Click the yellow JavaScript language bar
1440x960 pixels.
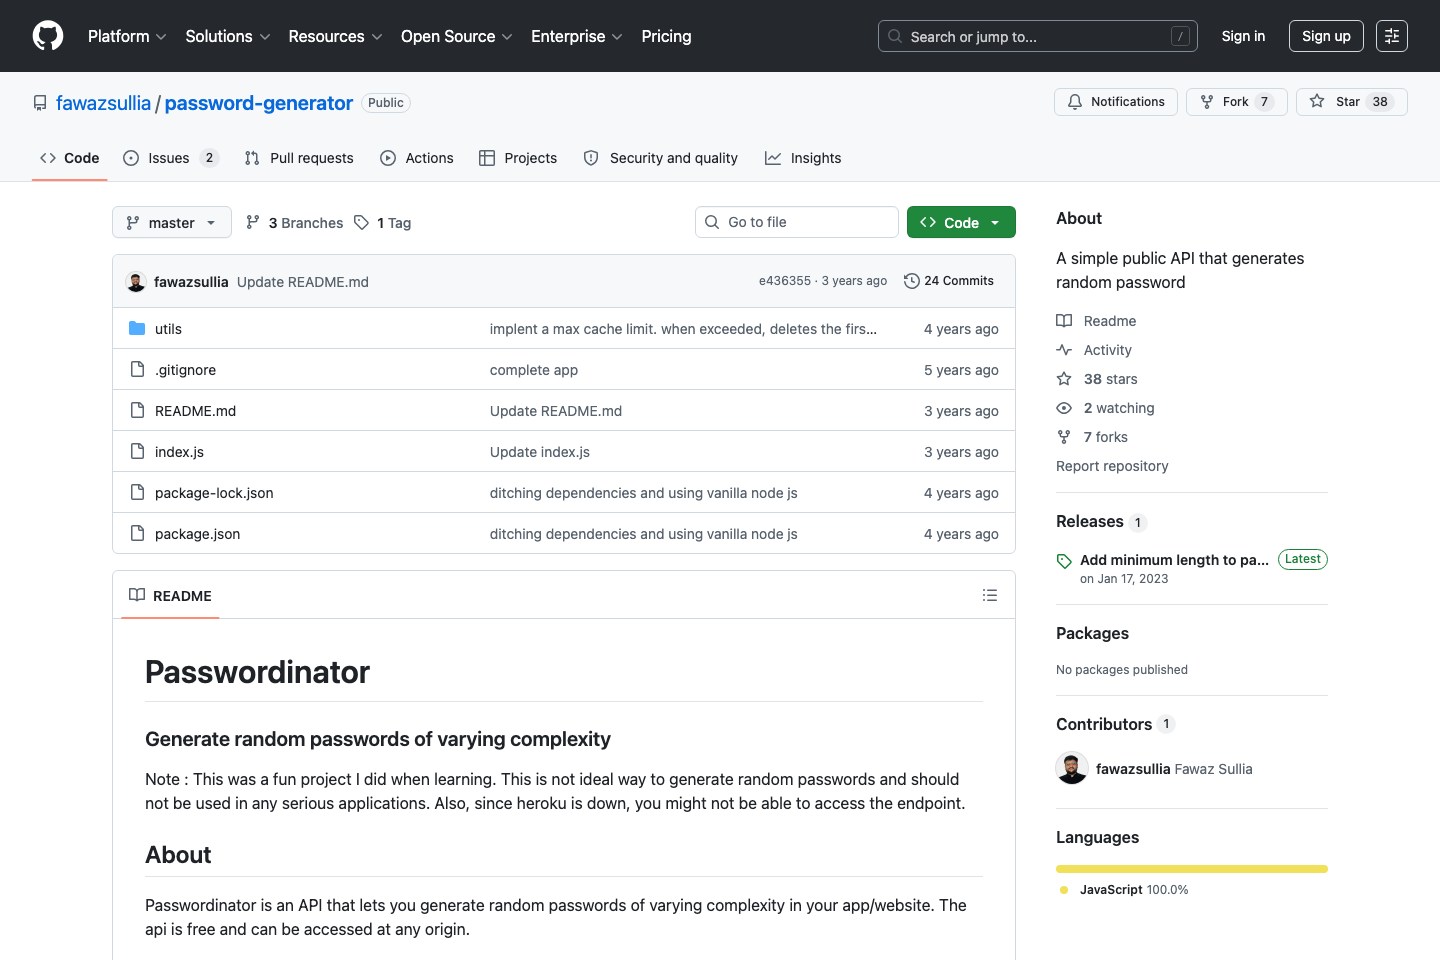1191,869
